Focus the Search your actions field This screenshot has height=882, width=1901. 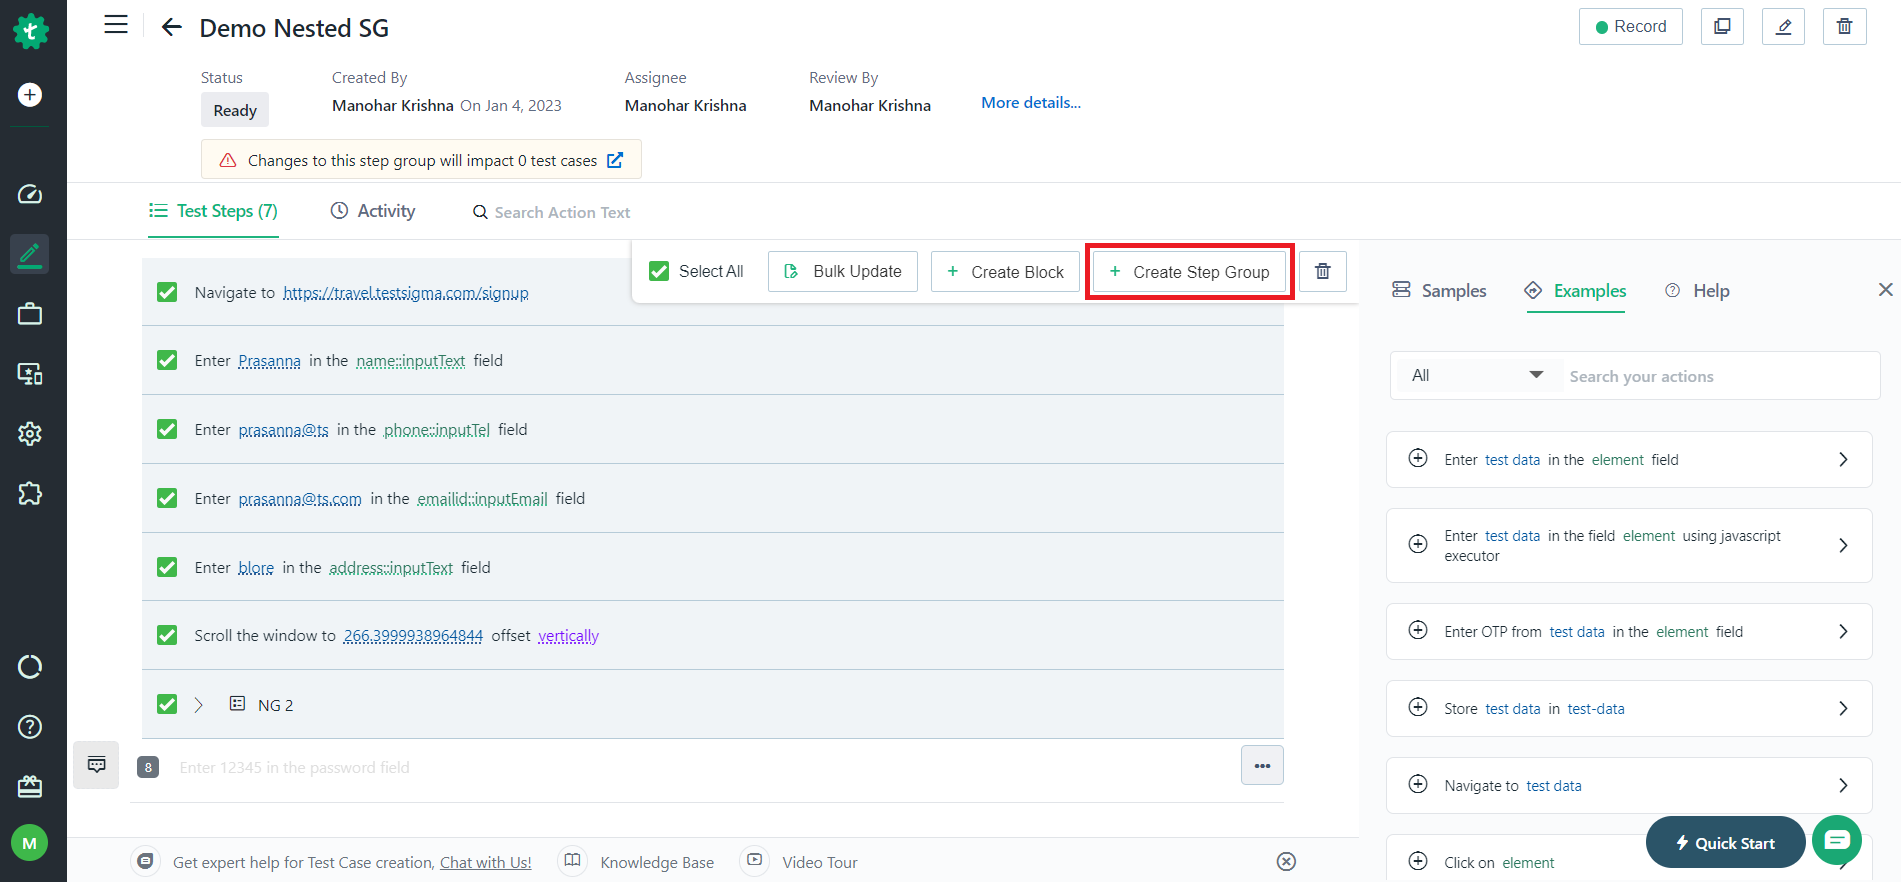click(1719, 376)
